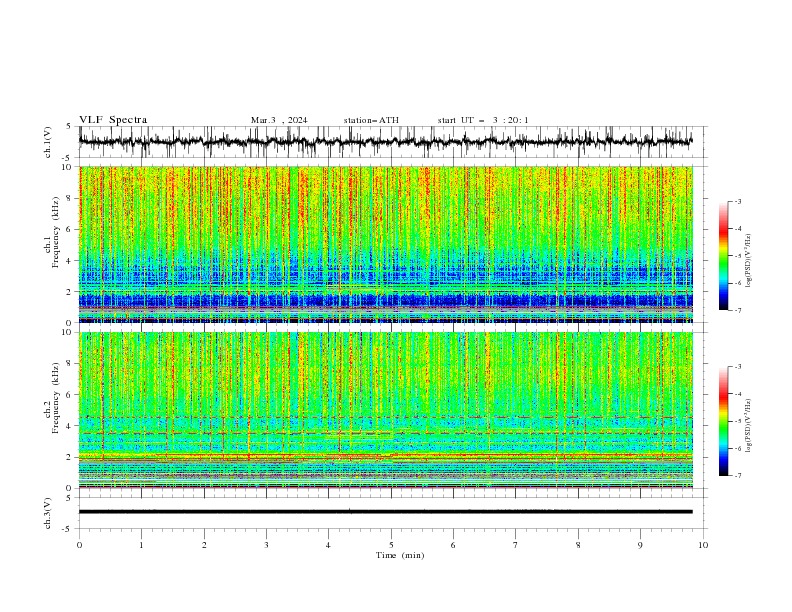
Task: Click the "VLF Spectra" title text
Action: pos(113,120)
